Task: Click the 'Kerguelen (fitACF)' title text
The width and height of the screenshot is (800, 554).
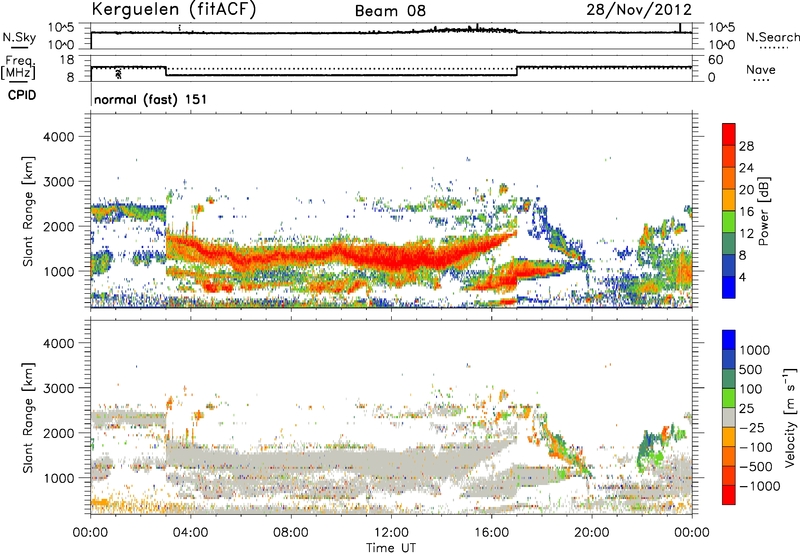Action: (x=174, y=9)
